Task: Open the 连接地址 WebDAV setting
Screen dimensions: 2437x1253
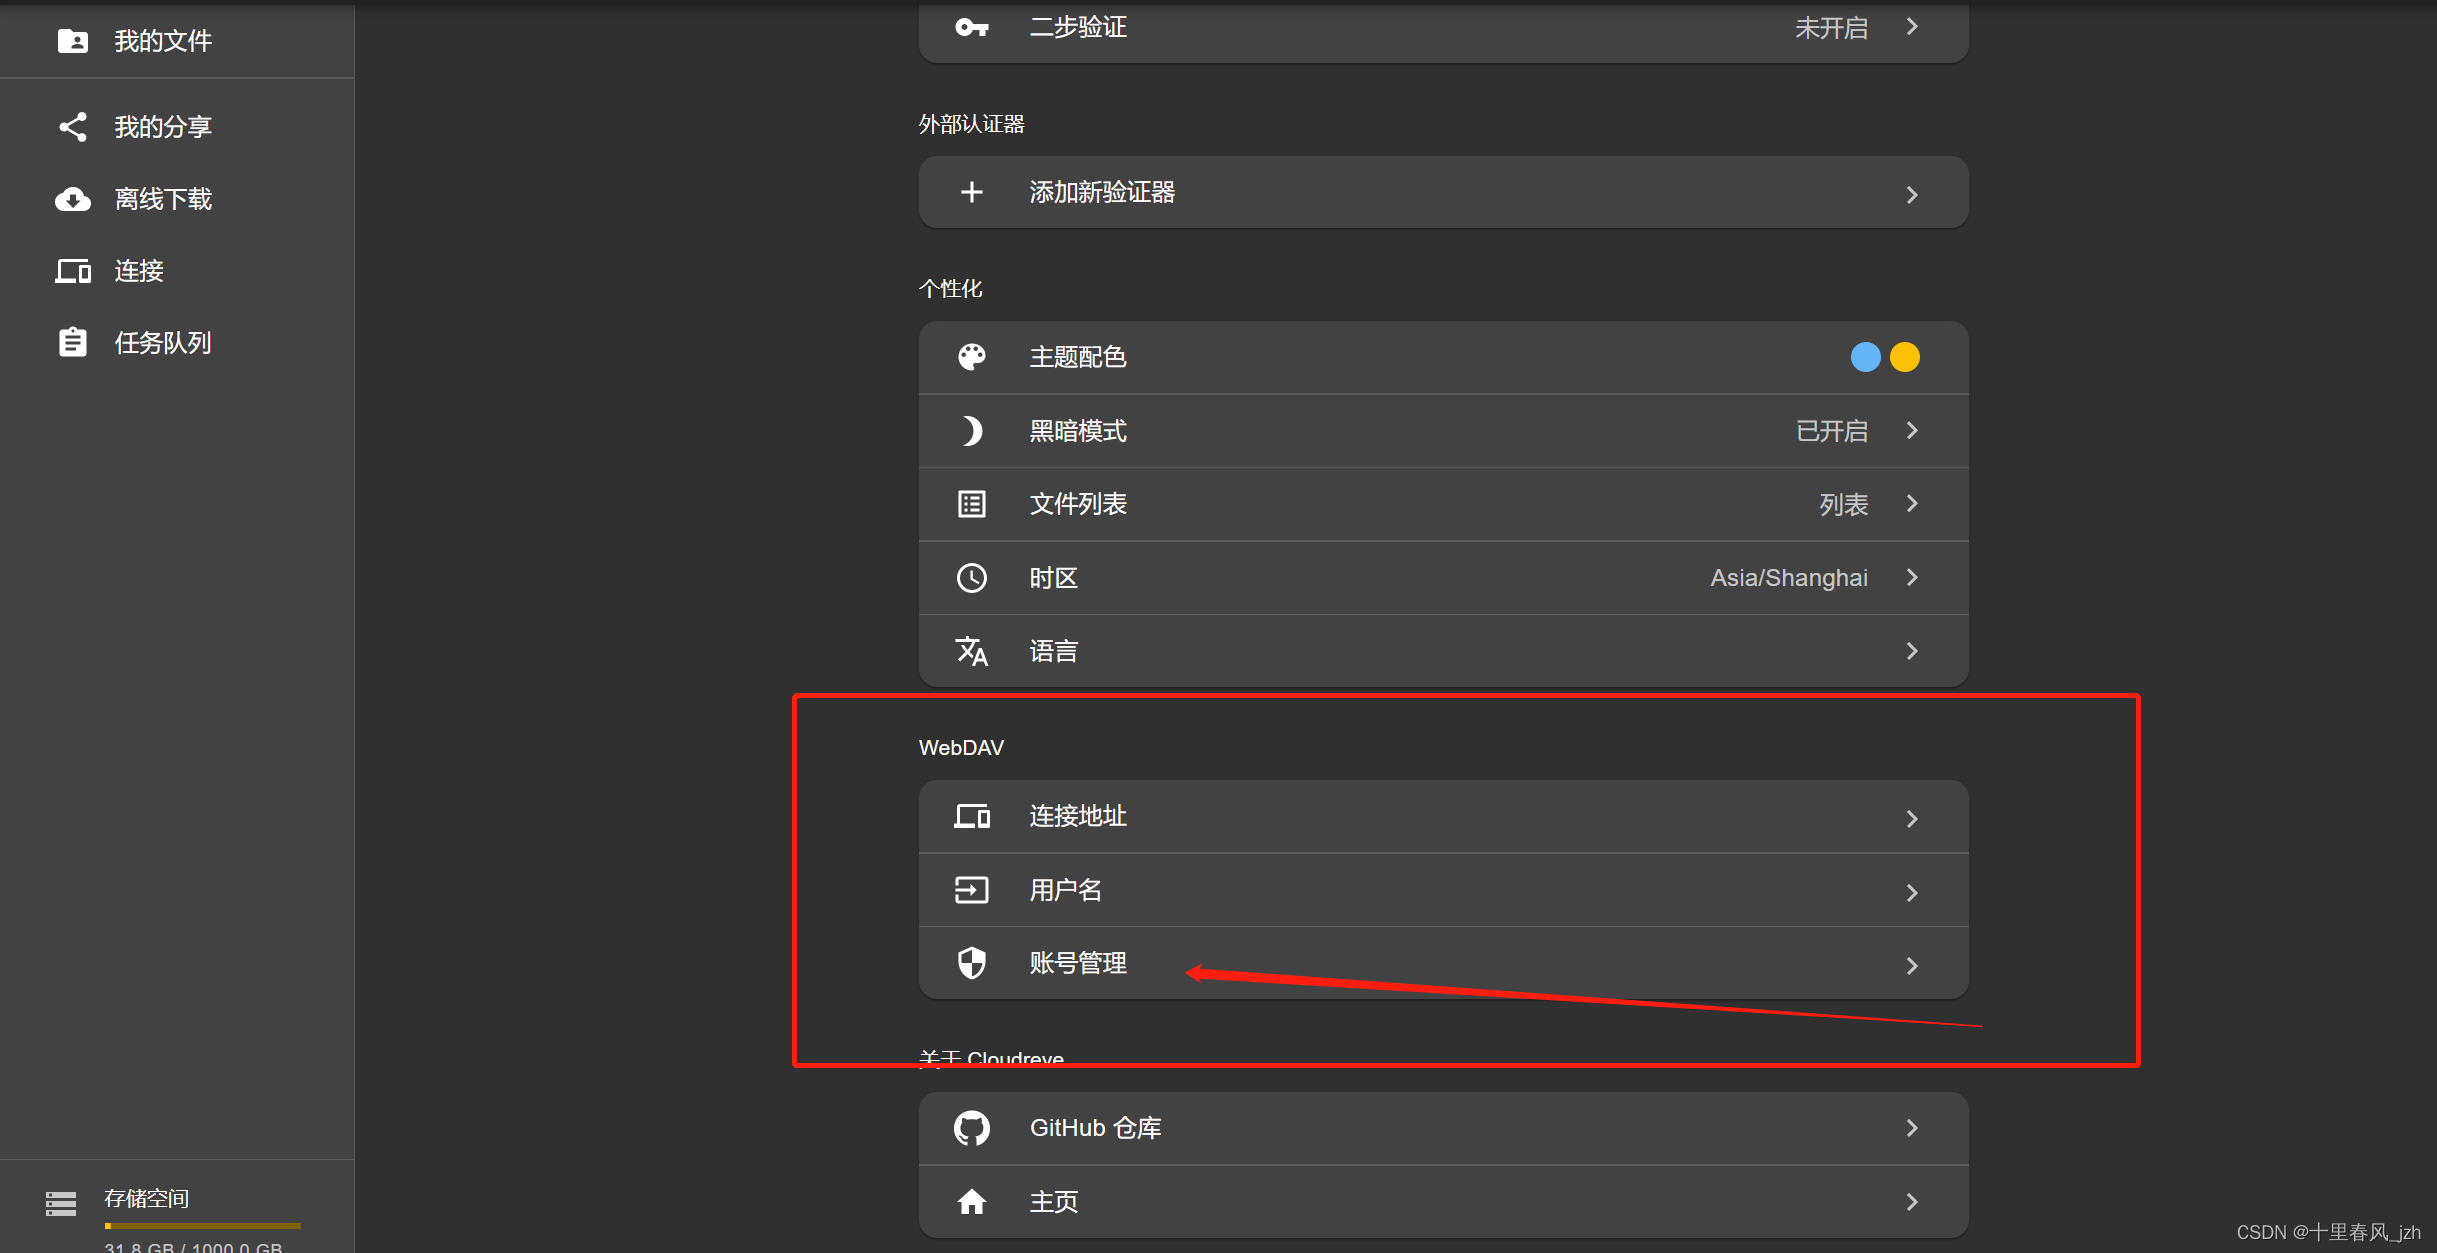Action: tap(1443, 816)
